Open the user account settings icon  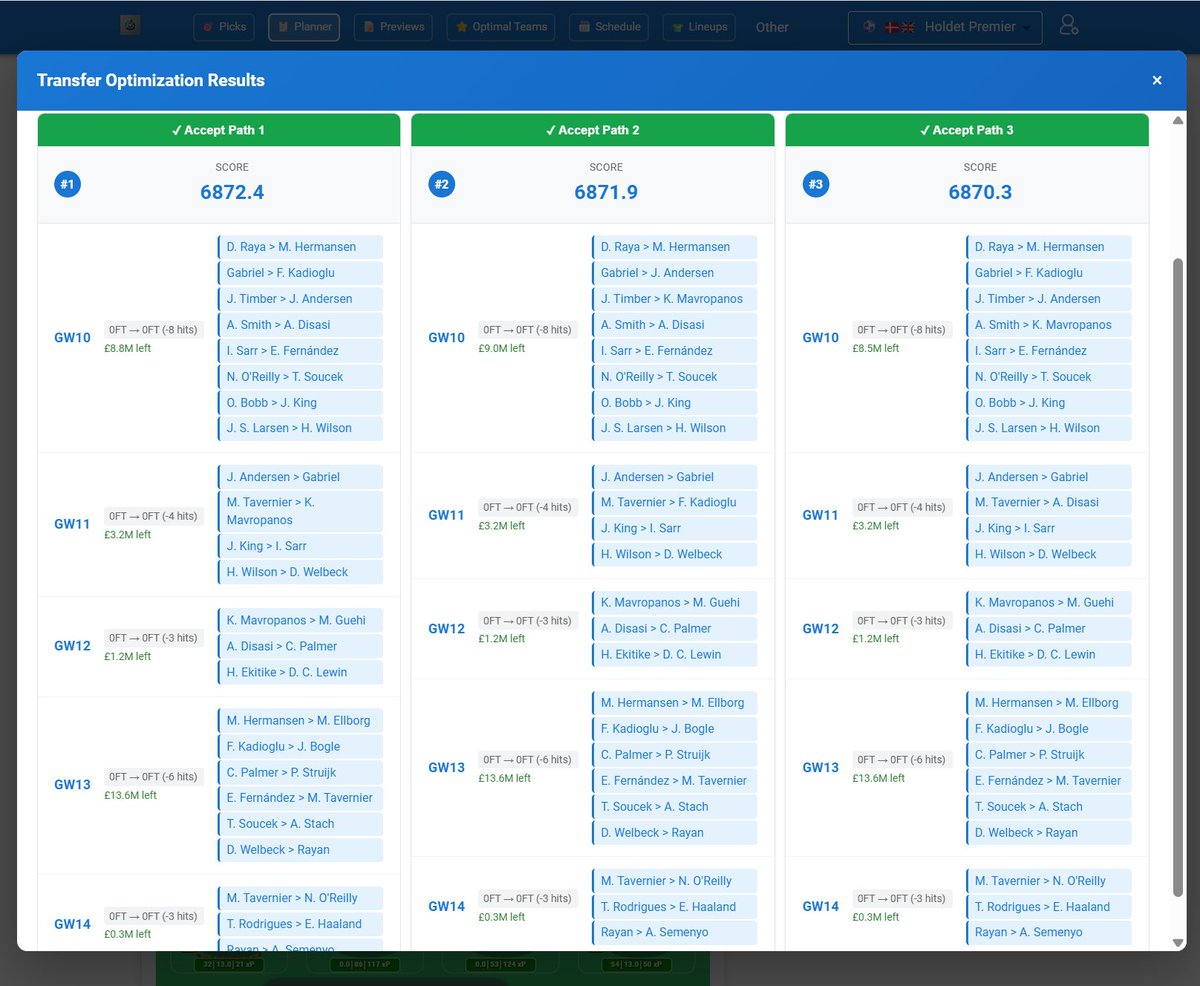point(1068,26)
